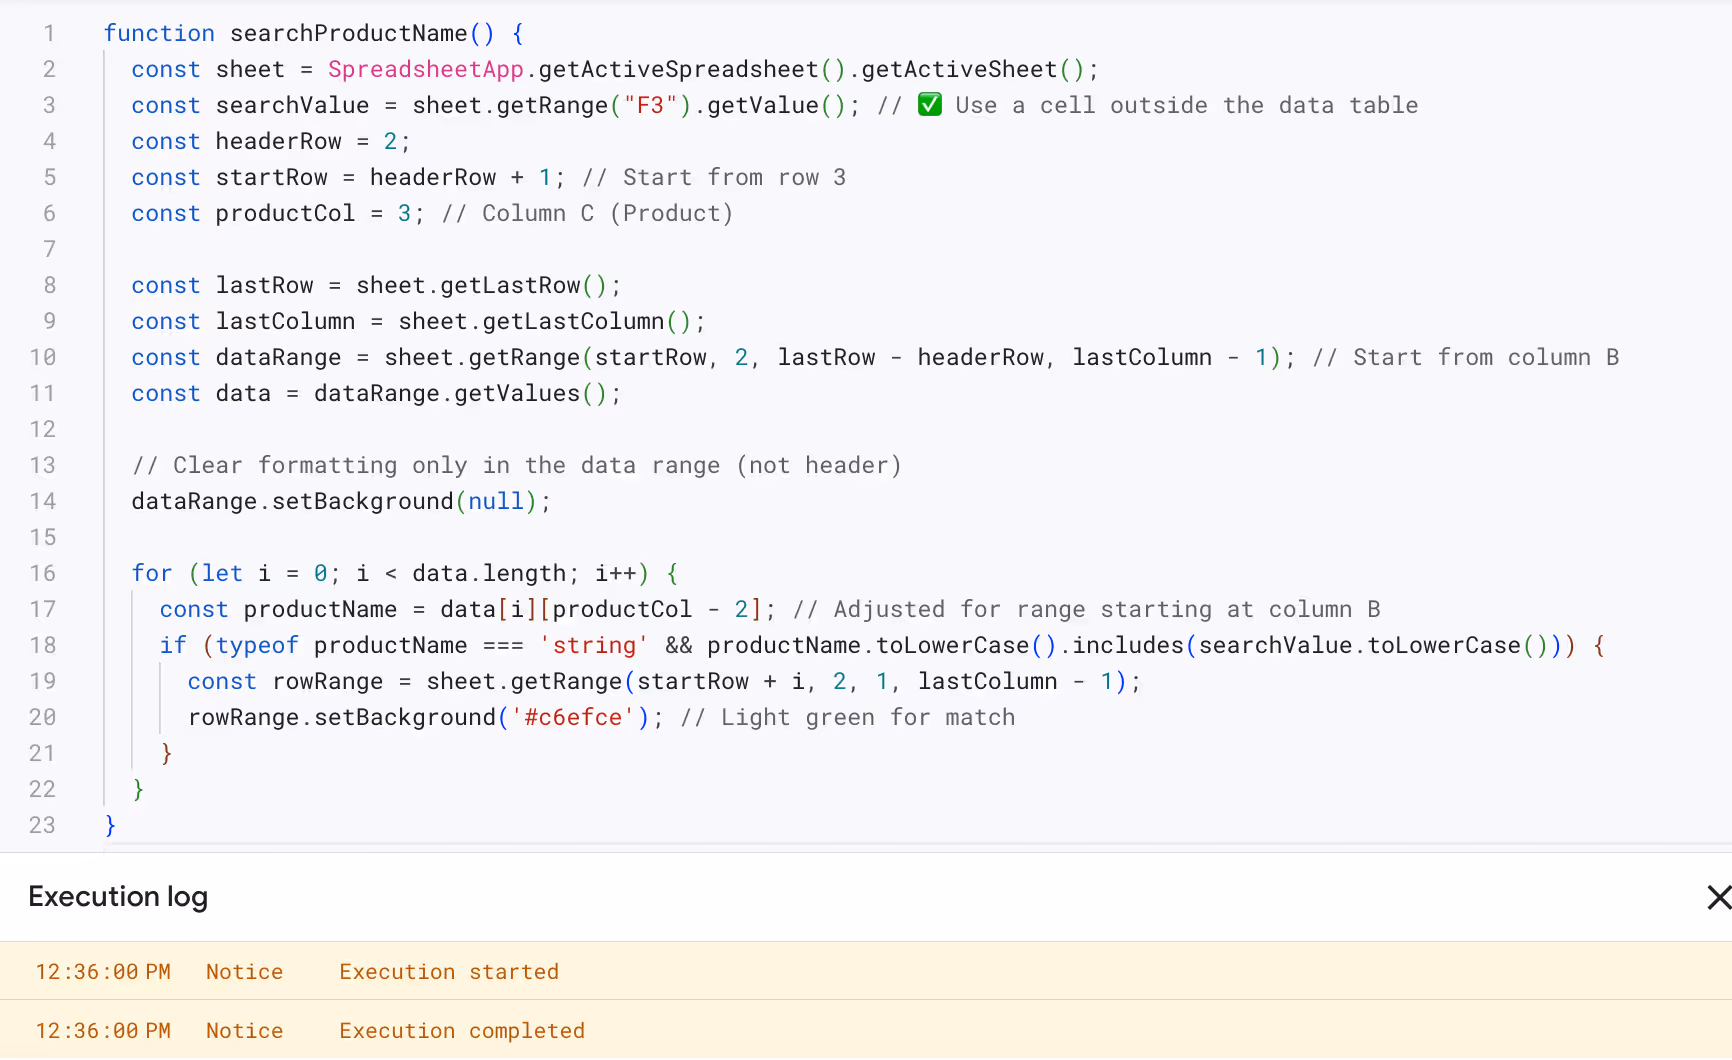This screenshot has height=1060, width=1732.
Task: Click the 12:36:00 PM timestamp of the first entry
Action: click(102, 971)
